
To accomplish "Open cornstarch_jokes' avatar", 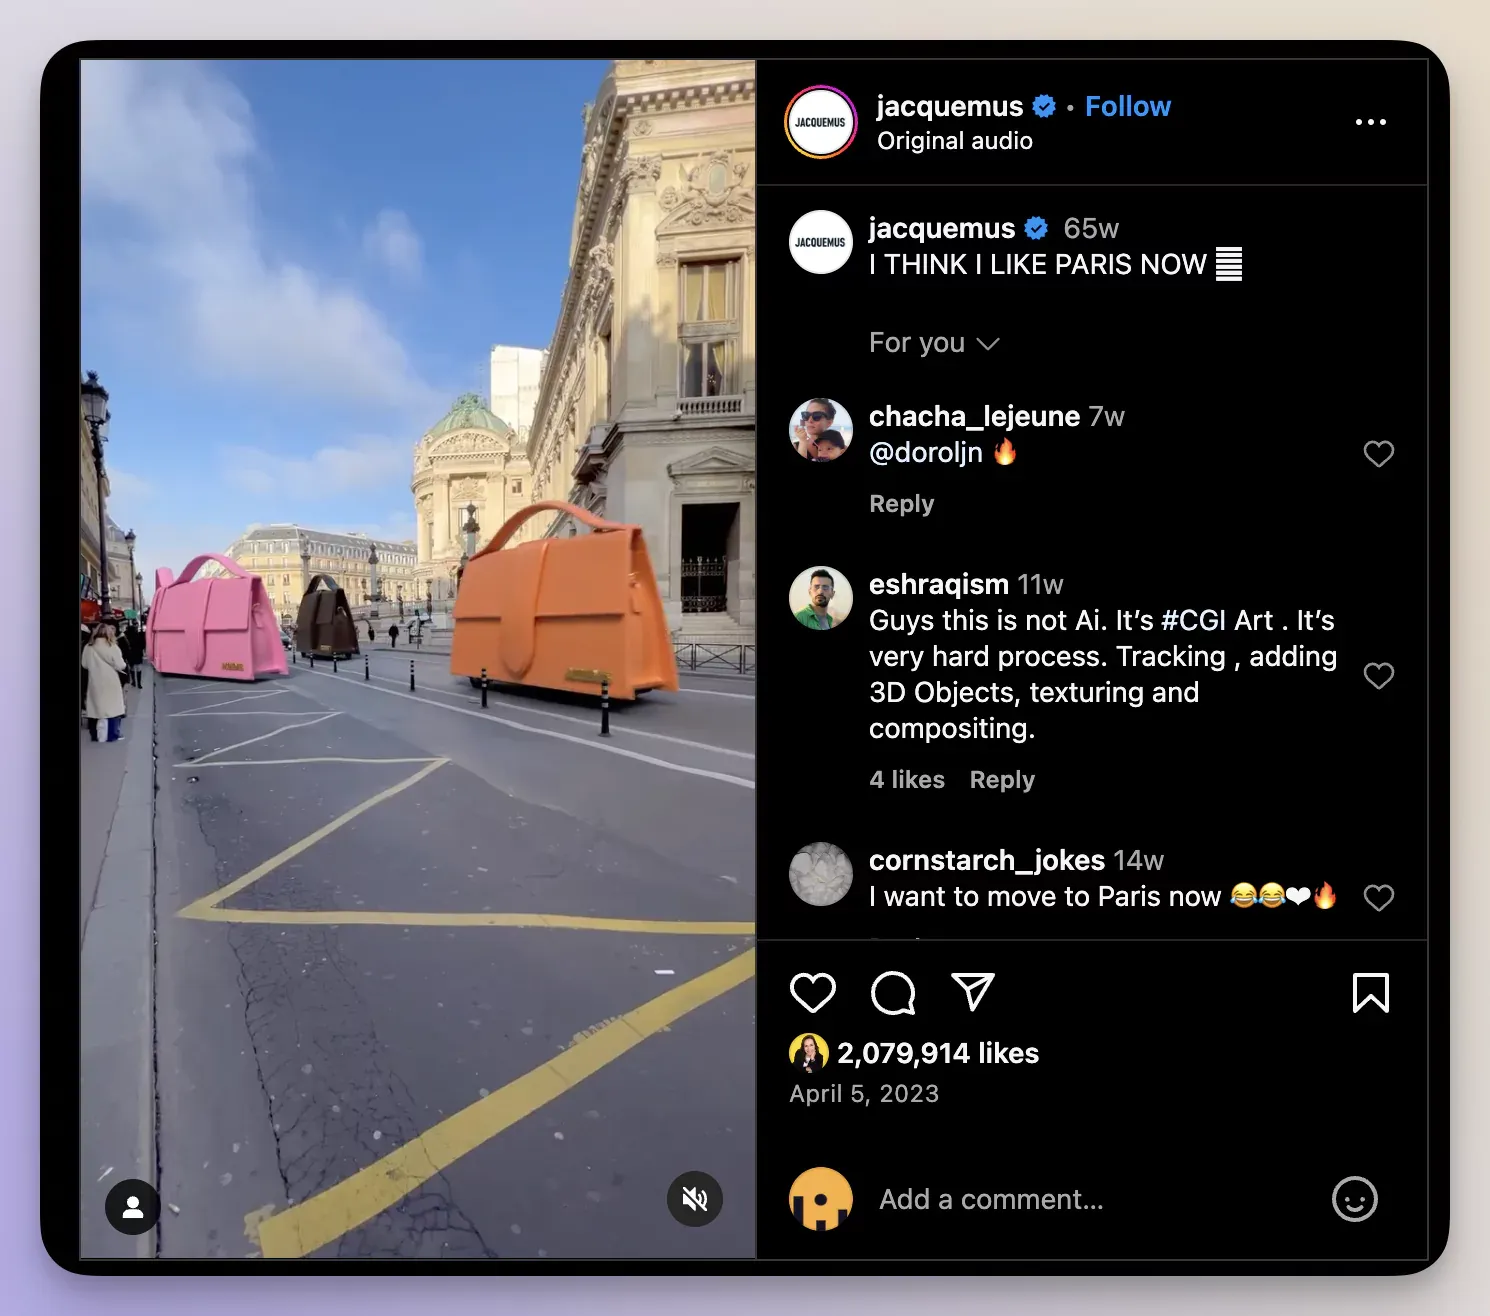I will (x=821, y=874).
